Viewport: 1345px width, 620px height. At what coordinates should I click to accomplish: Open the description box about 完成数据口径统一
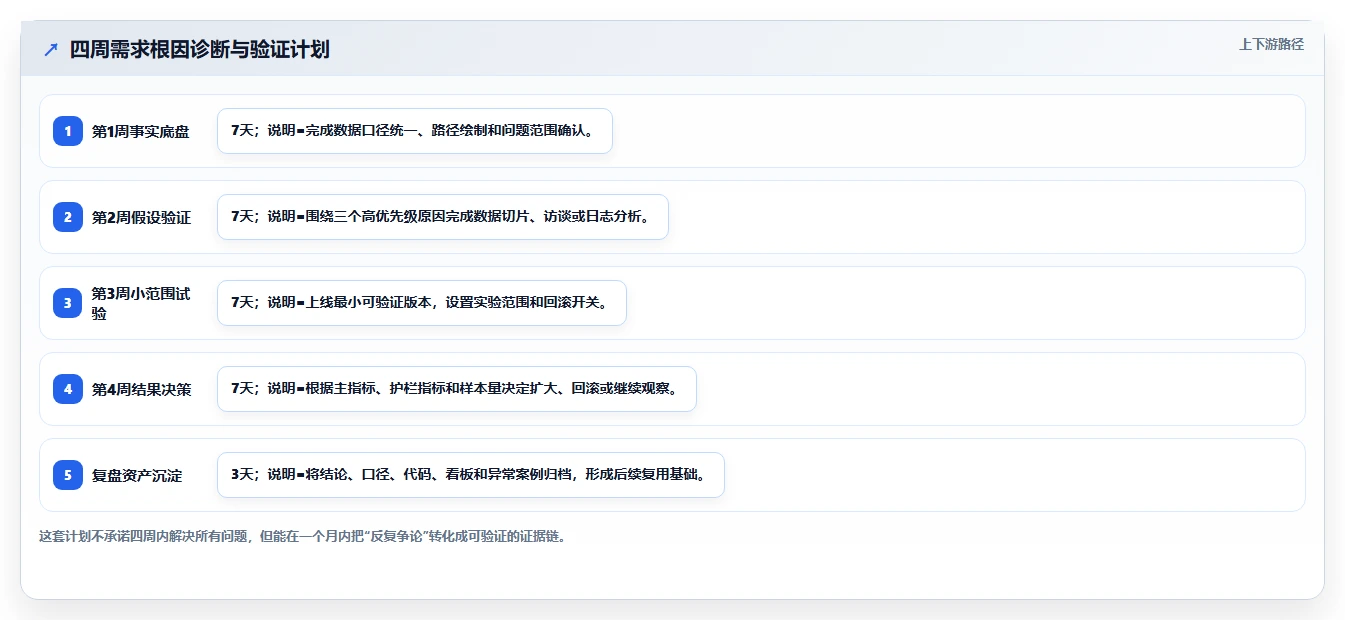[x=415, y=131]
